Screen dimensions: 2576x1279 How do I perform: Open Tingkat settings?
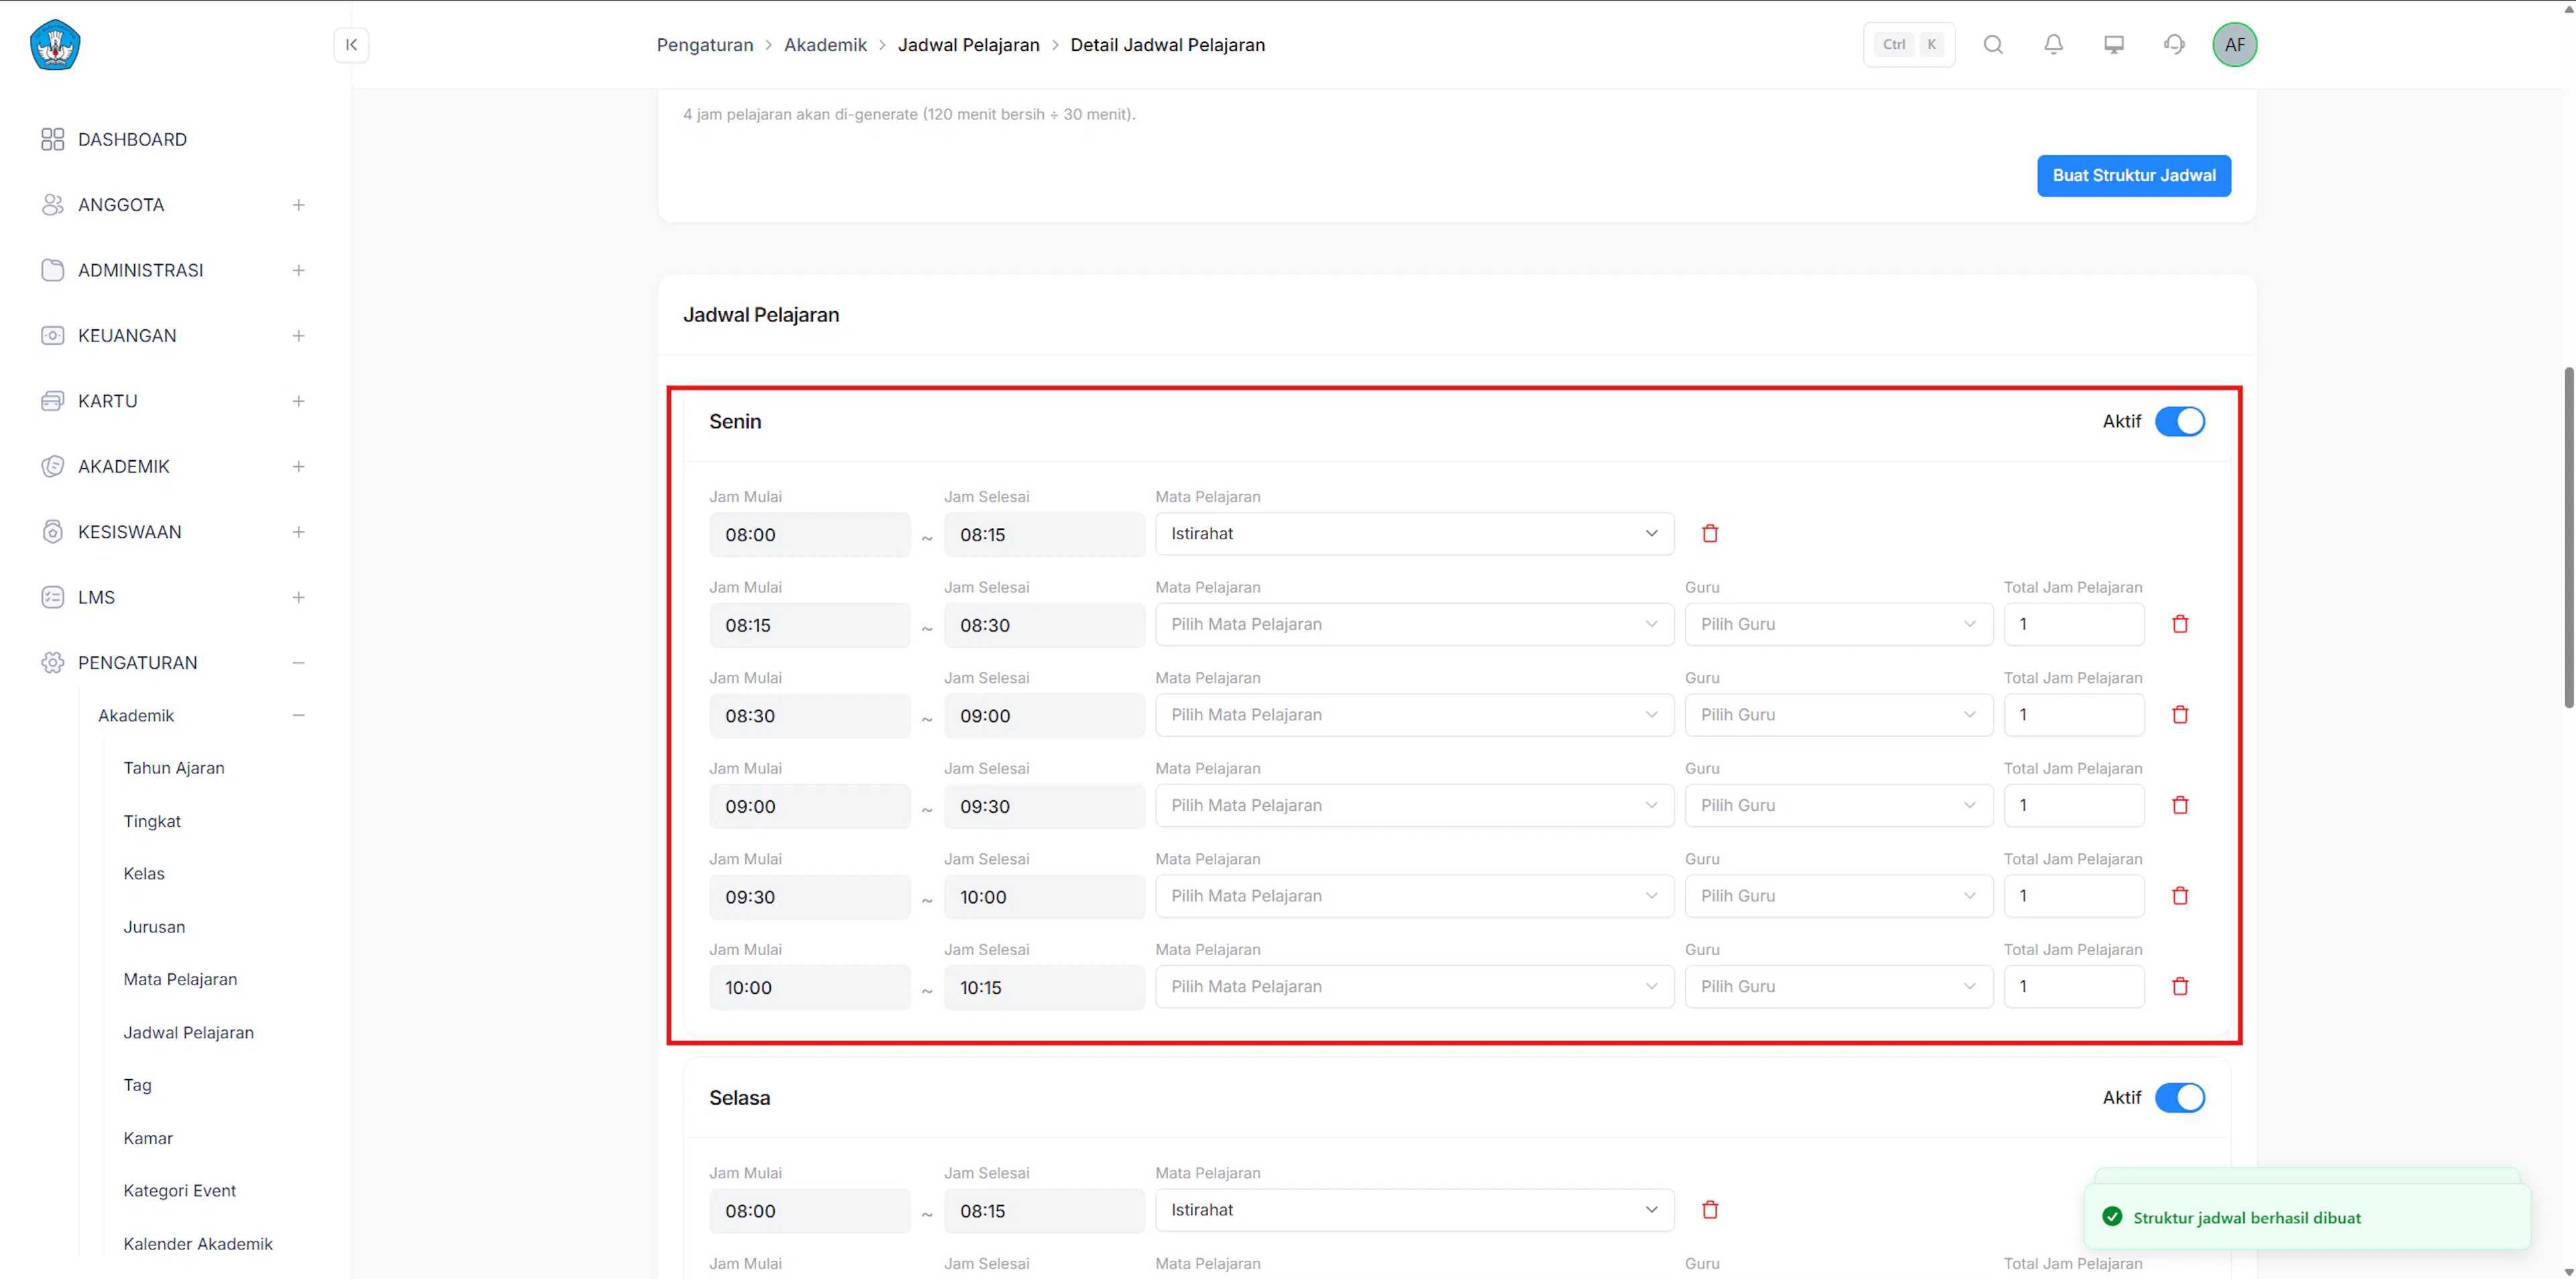(152, 821)
